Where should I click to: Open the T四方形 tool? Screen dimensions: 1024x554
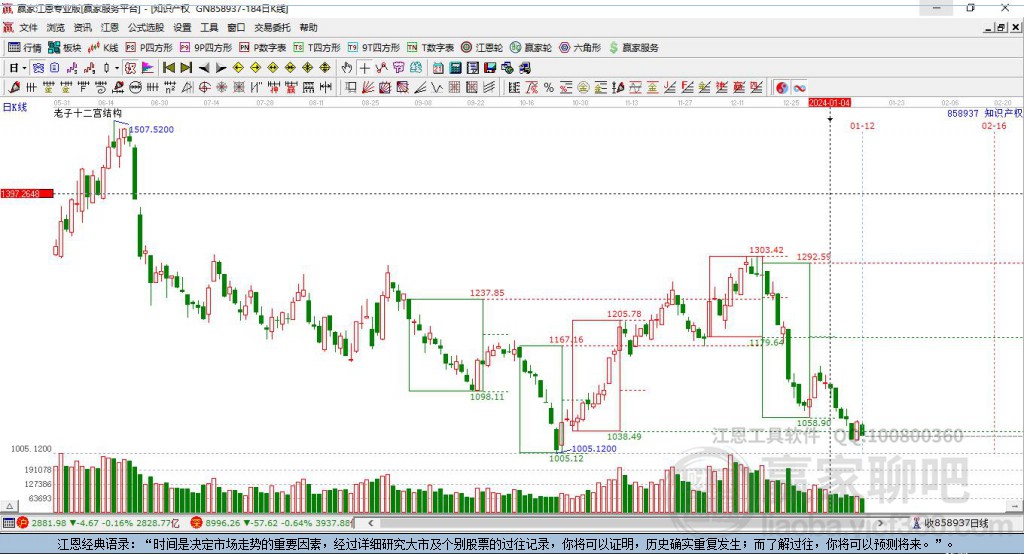pyautogui.click(x=317, y=48)
